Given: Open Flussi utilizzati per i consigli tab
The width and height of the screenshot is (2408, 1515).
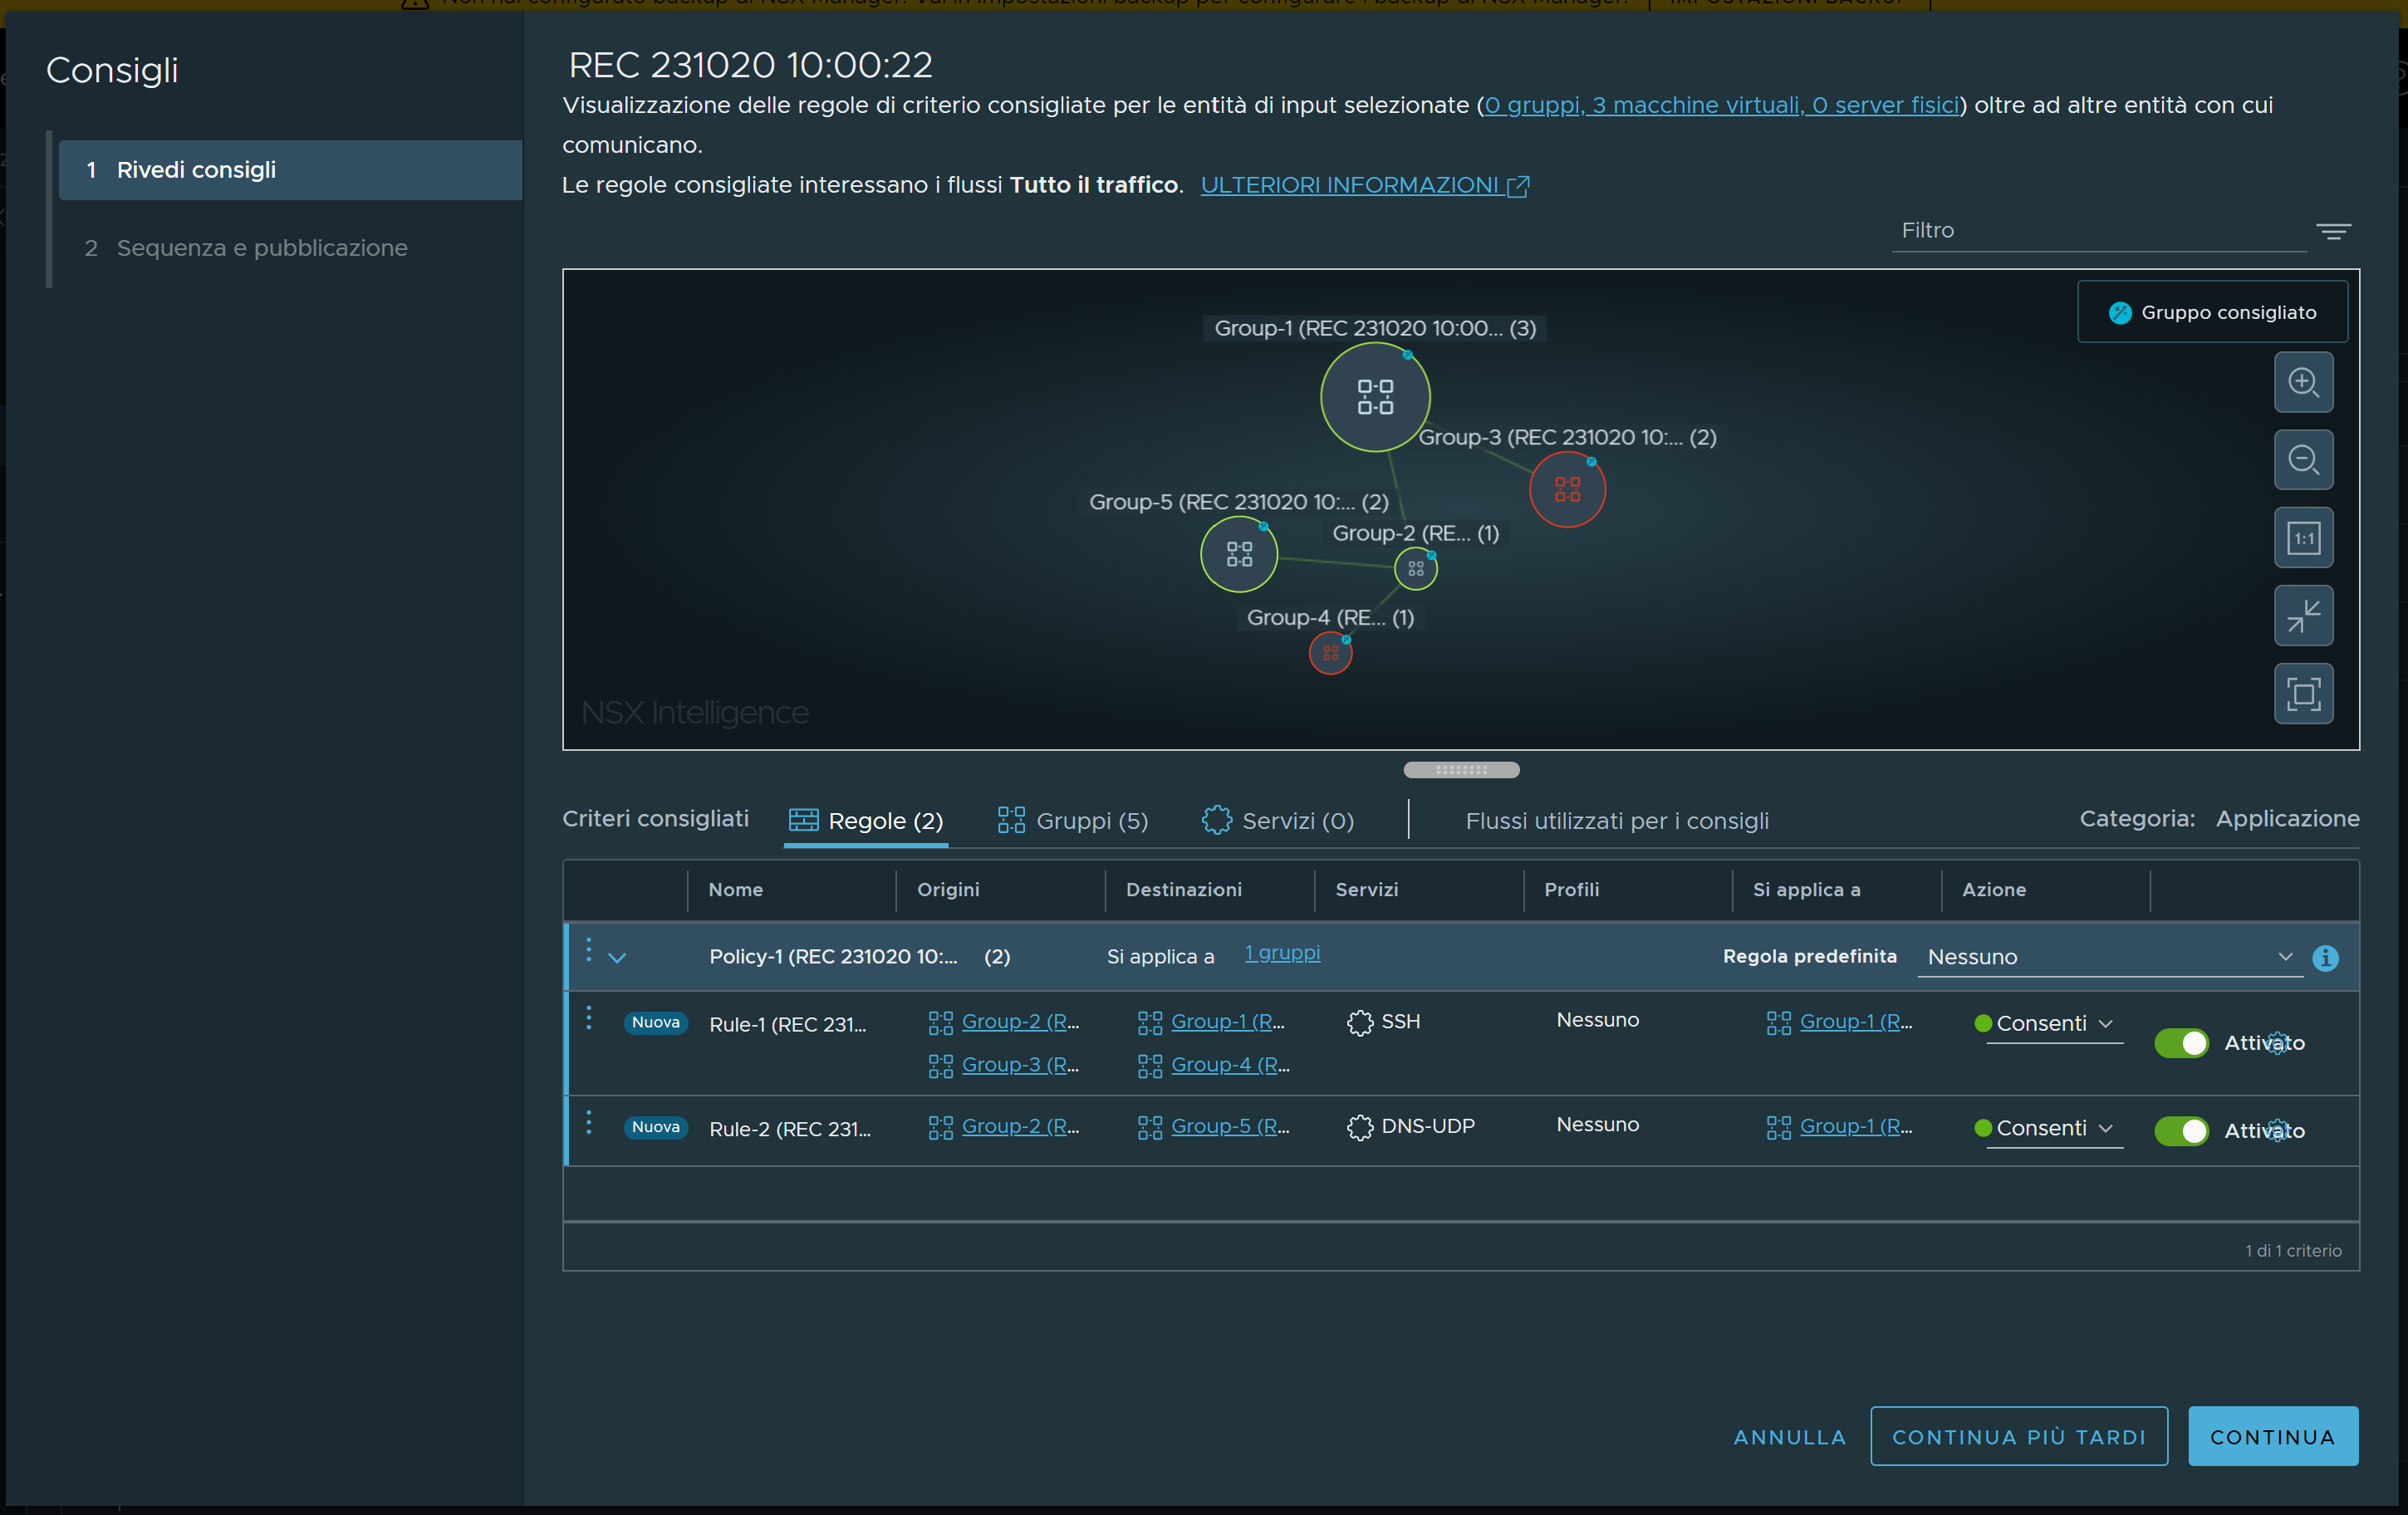Looking at the screenshot, I should [1617, 821].
